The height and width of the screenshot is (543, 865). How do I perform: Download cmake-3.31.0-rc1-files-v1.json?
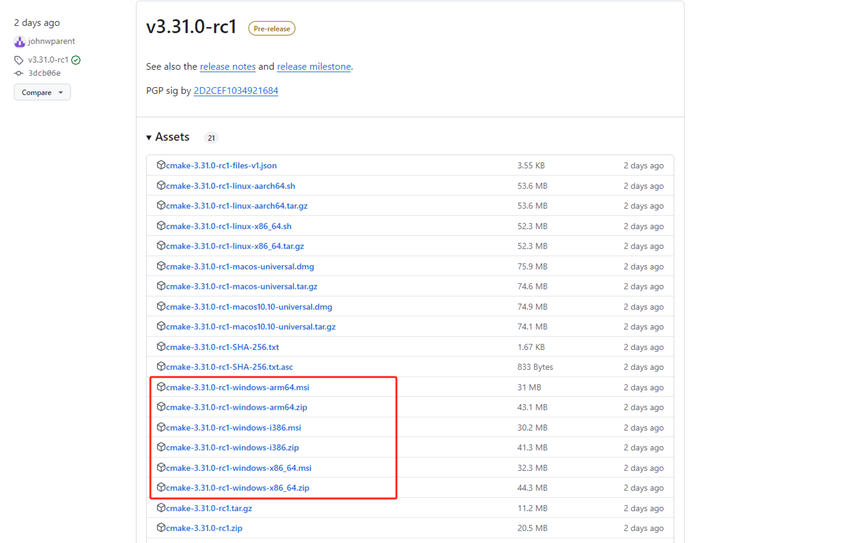[x=221, y=166]
